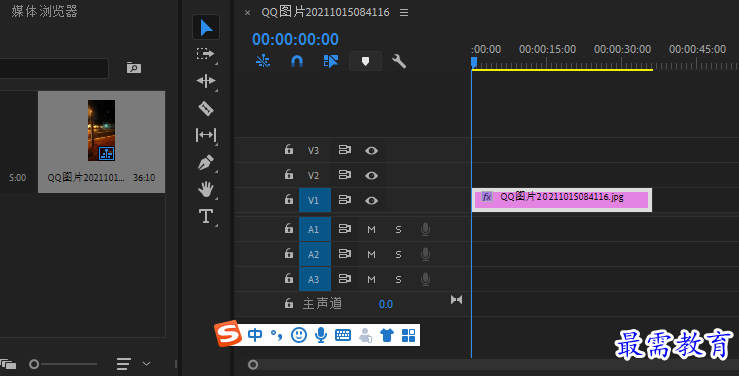
Task: Select the QQ图片20211015084116 sequence tab
Action: [x=326, y=12]
